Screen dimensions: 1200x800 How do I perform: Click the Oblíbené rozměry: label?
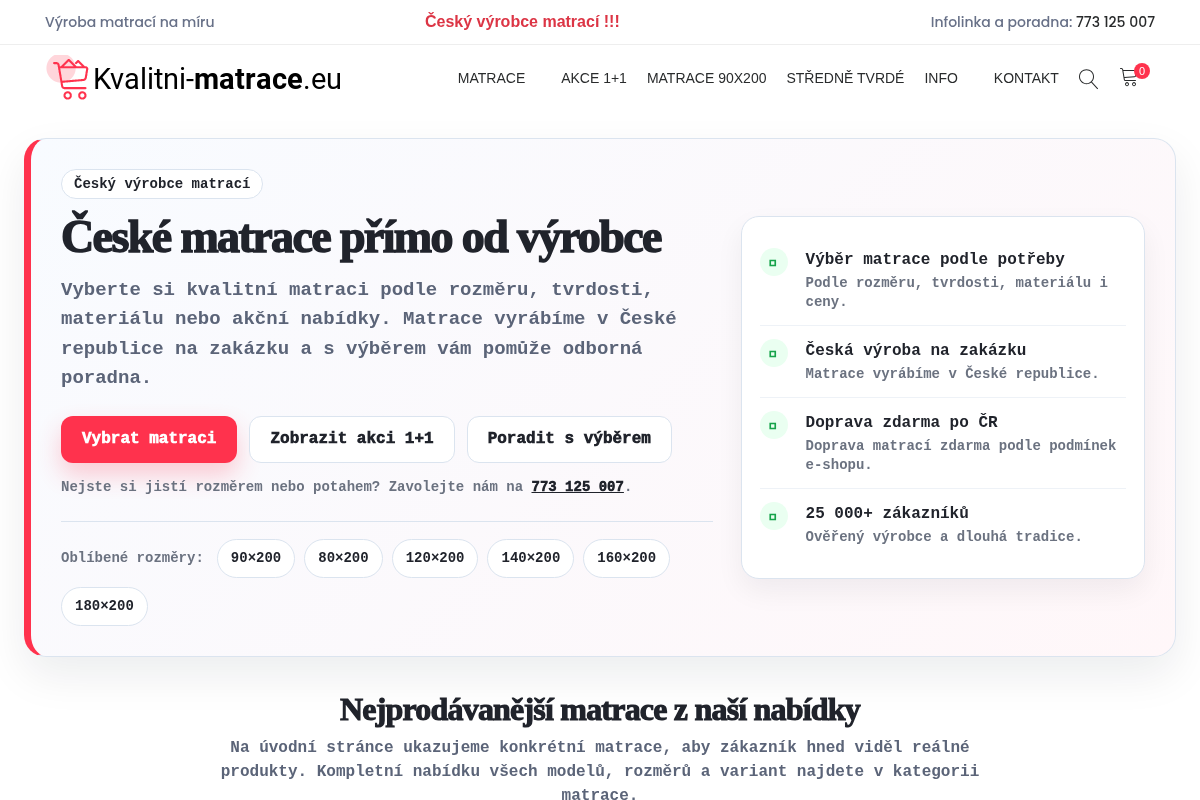click(132, 558)
